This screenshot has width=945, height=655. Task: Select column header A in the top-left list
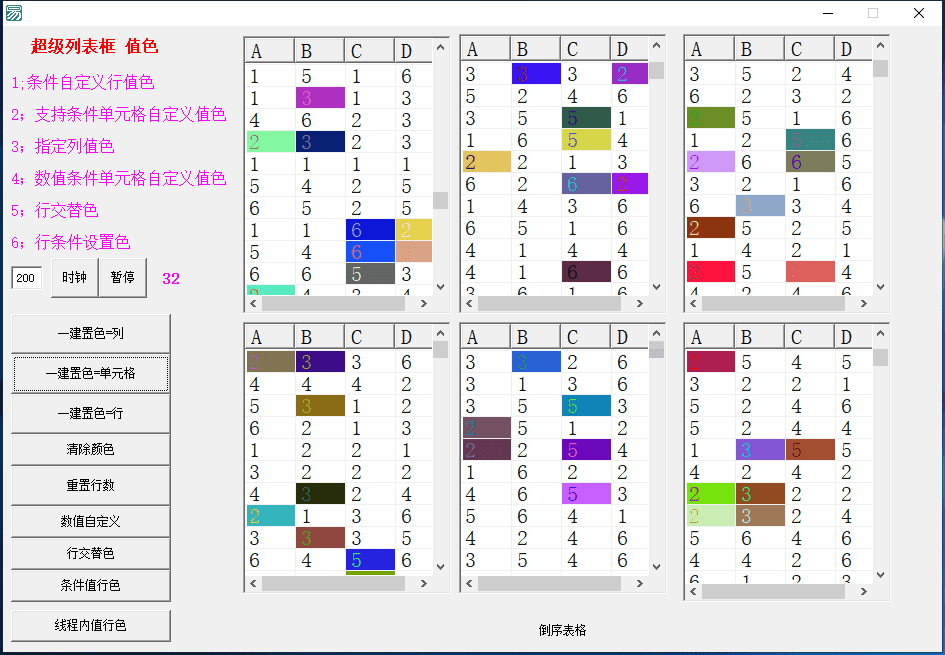click(267, 48)
